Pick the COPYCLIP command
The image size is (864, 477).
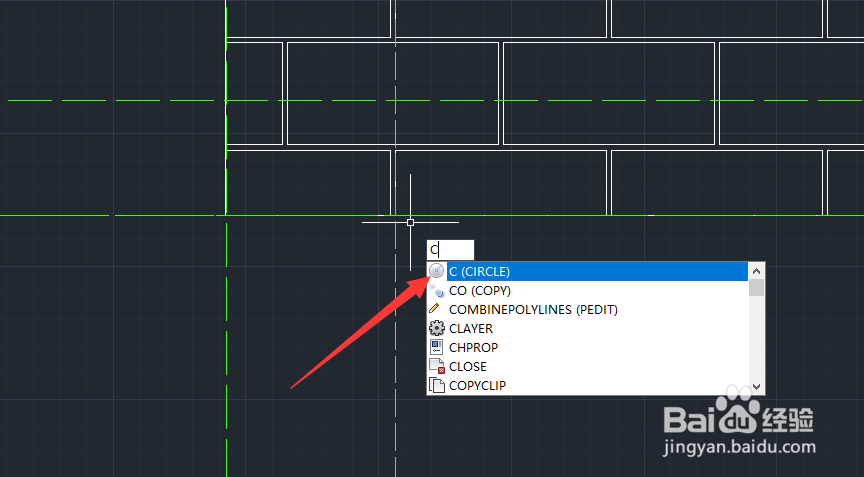coord(588,386)
